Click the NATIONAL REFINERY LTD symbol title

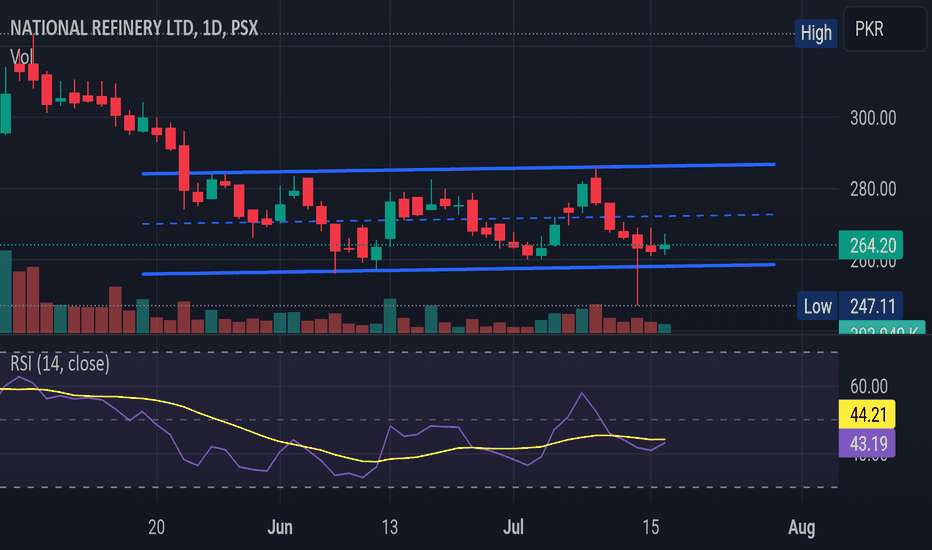pyautogui.click(x=134, y=28)
